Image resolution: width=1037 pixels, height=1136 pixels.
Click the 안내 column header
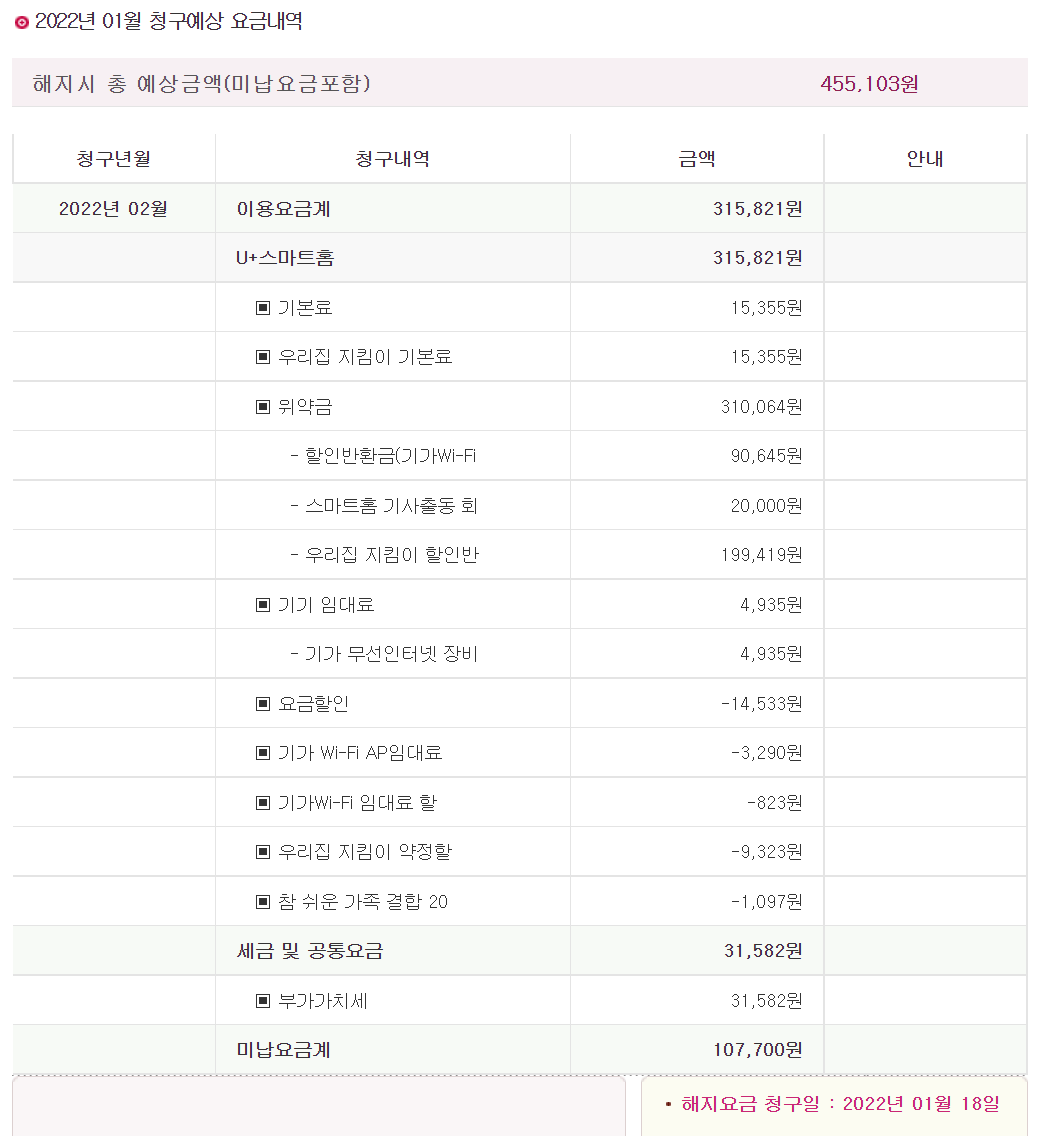(x=925, y=159)
